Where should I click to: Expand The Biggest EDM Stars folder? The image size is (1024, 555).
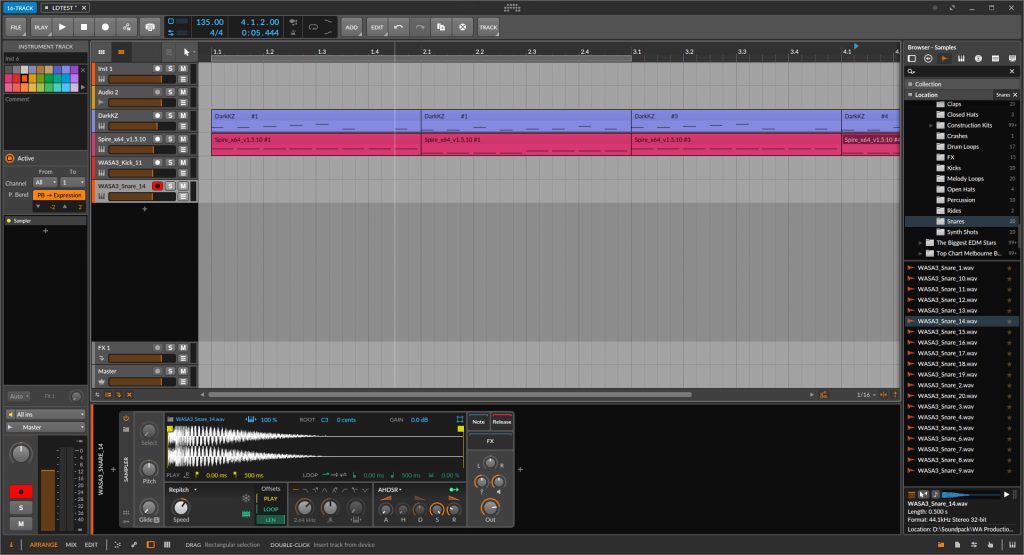tap(921, 242)
